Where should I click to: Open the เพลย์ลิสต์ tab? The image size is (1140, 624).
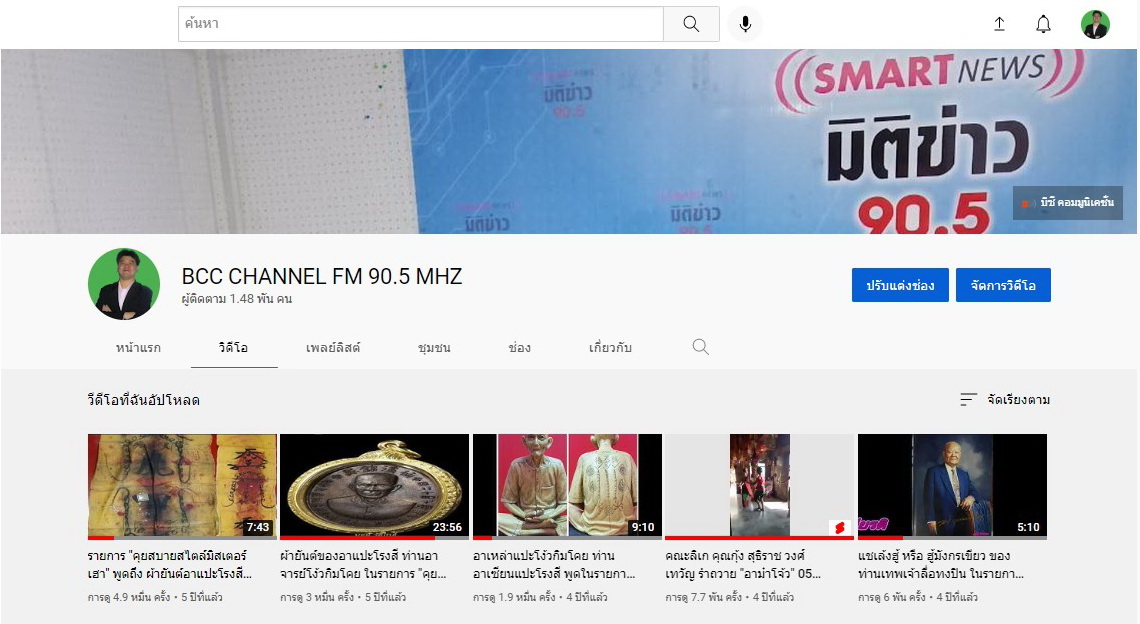coord(332,348)
